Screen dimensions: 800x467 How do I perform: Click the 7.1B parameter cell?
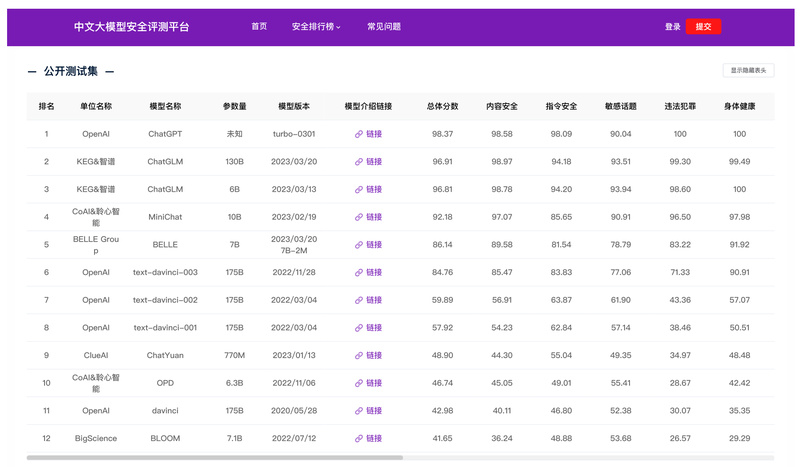coord(235,438)
